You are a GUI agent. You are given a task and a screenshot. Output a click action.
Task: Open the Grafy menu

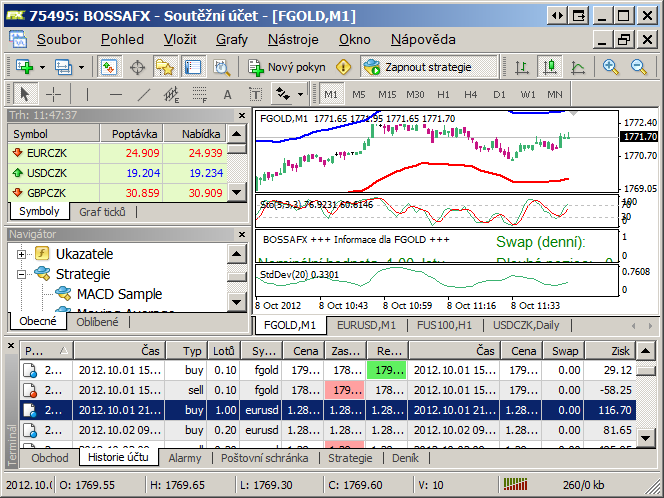point(232,39)
